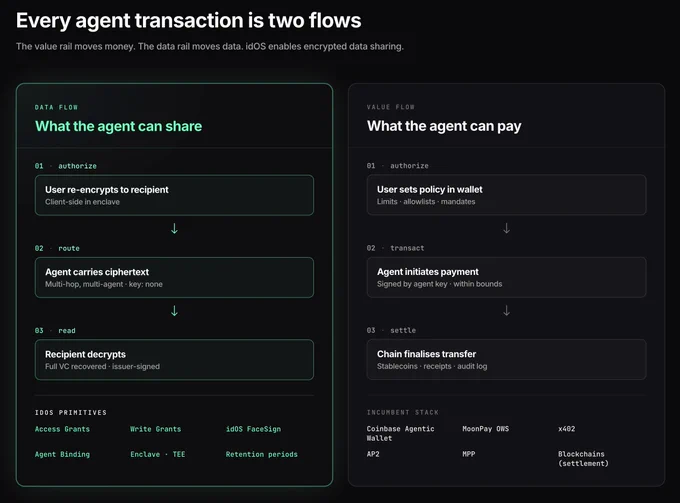The image size is (680, 503).
Task: Select the 'User re-encrypts to recipient' card
Action: point(174,195)
